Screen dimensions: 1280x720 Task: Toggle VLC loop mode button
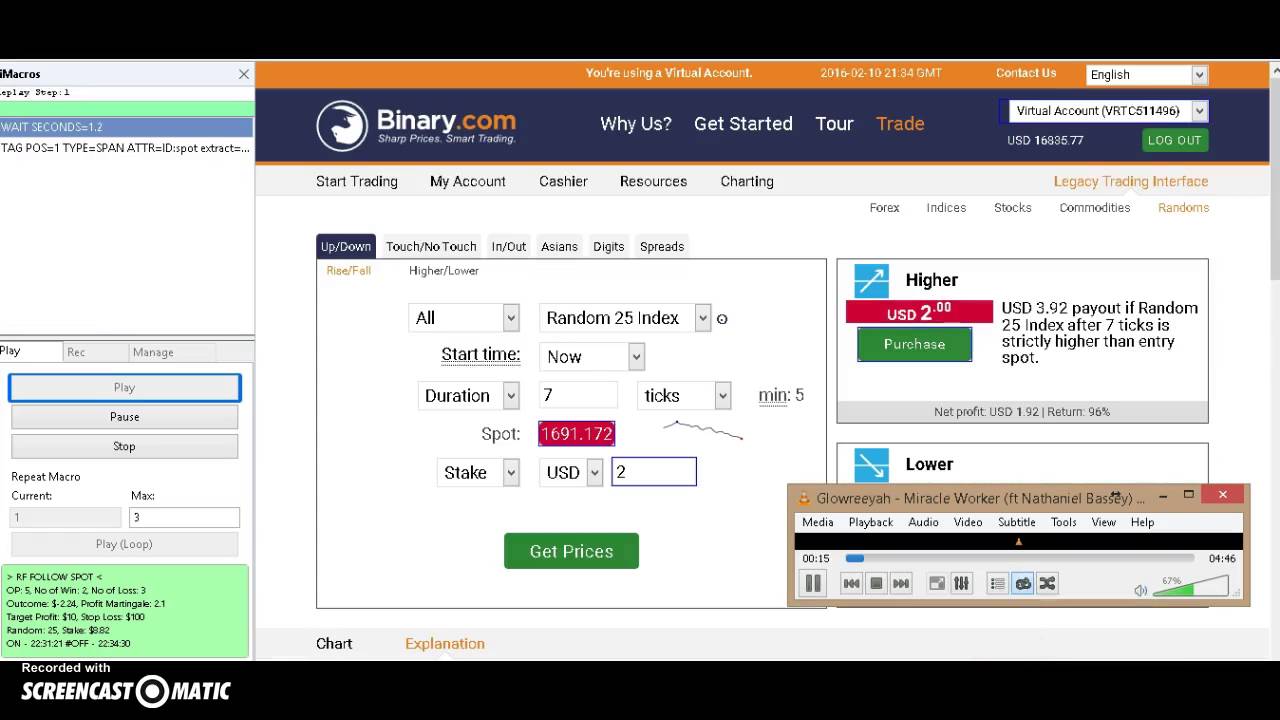1022,584
